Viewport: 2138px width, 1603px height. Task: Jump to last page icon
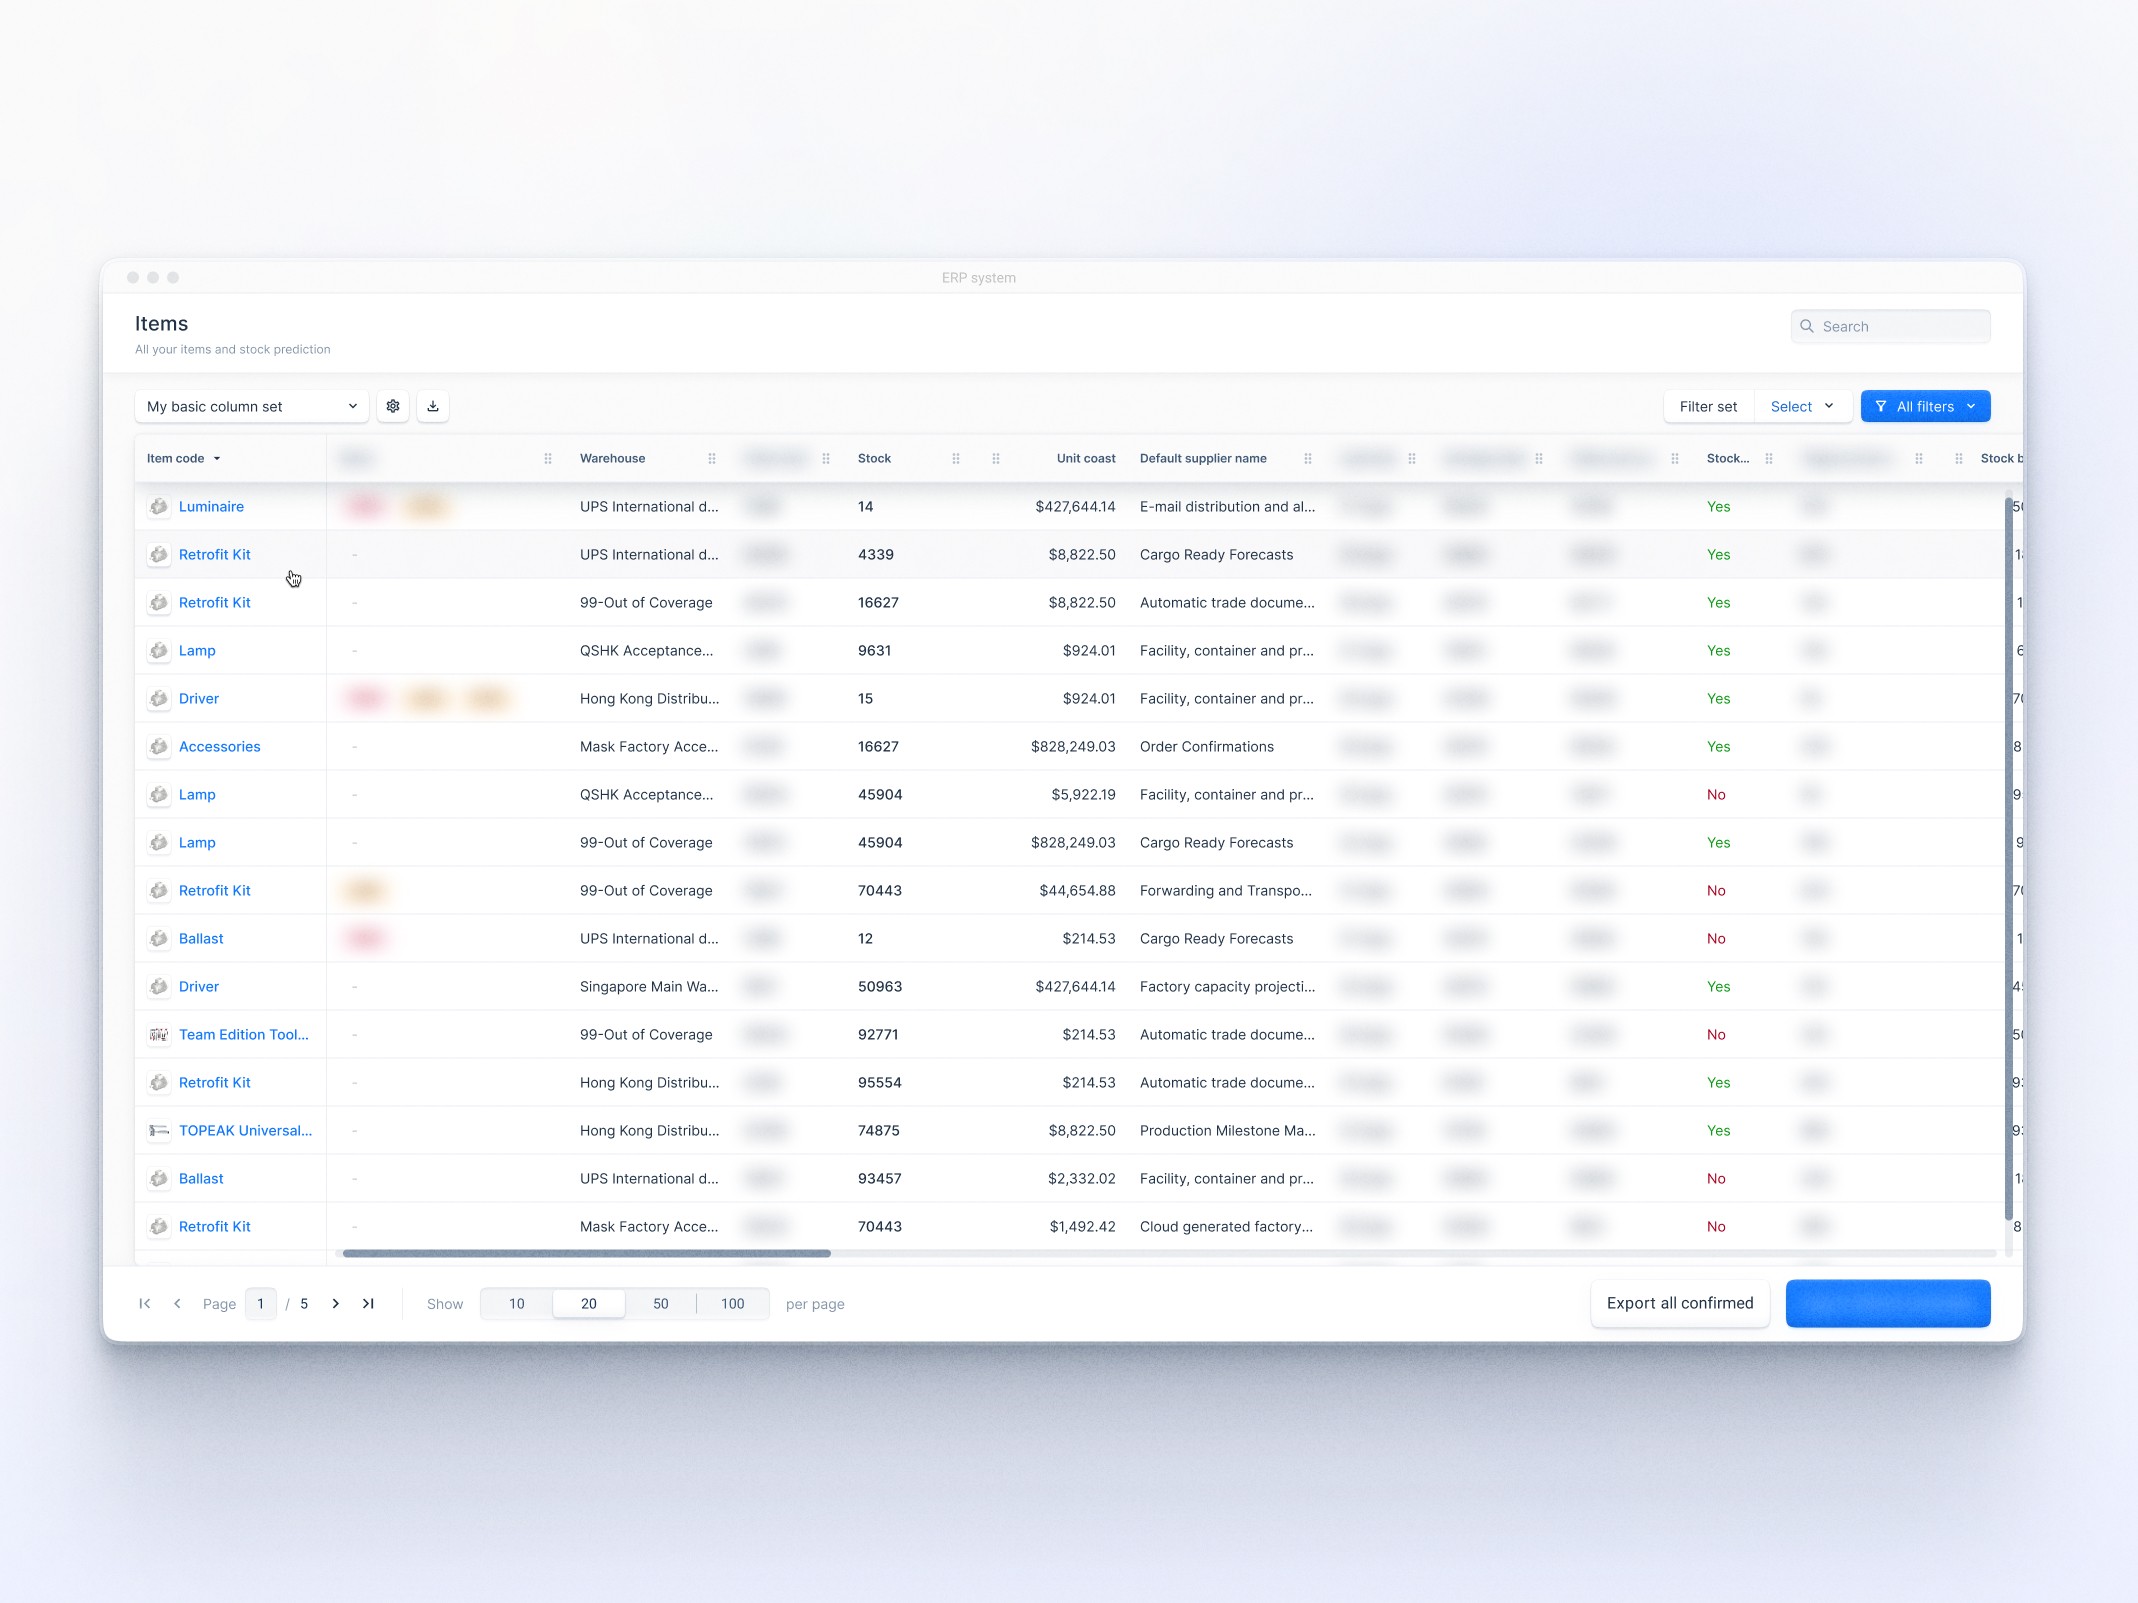pyautogui.click(x=368, y=1303)
